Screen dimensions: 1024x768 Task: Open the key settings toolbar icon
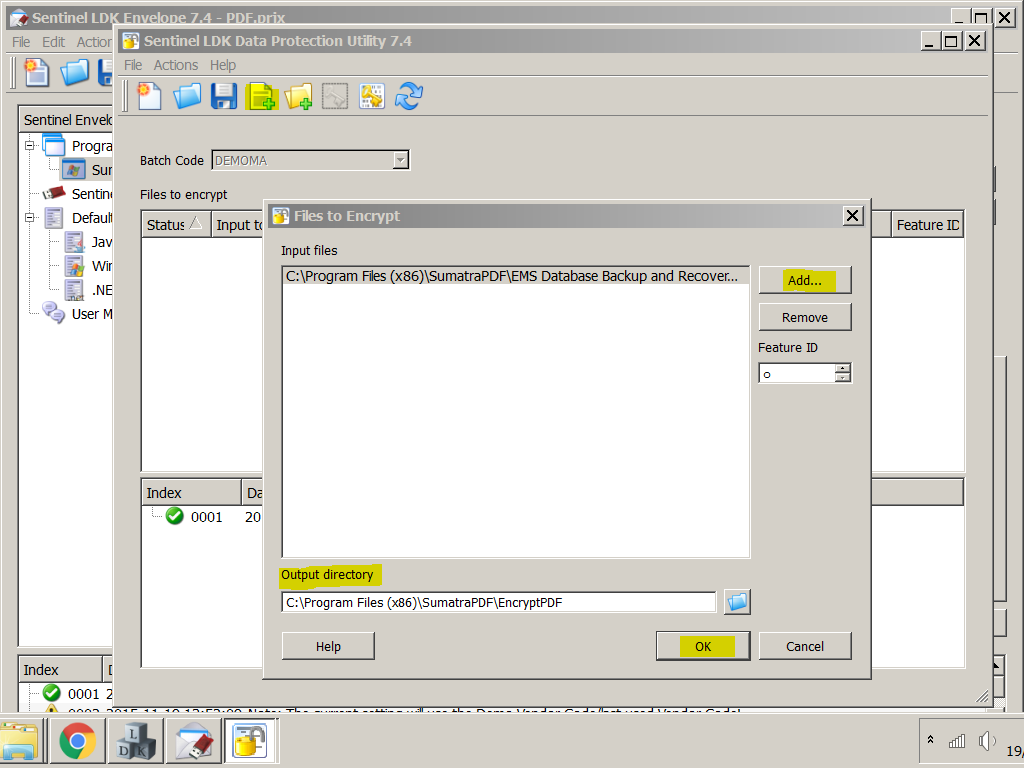pyautogui.click(x=372, y=96)
